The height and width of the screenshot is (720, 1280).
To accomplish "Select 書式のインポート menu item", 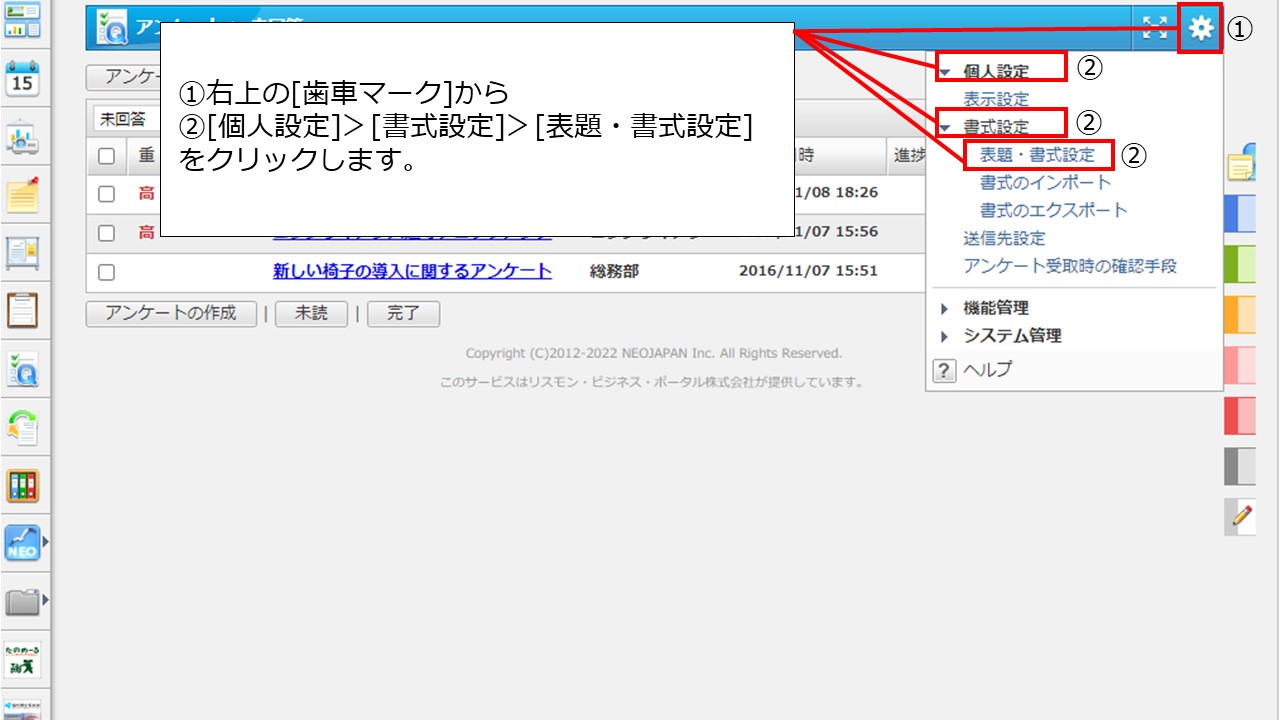I will [x=1046, y=183].
